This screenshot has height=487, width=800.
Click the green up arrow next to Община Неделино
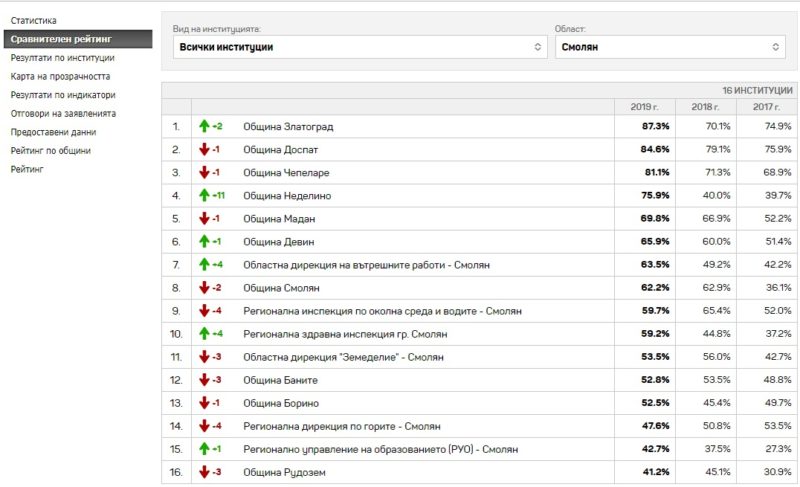205,195
